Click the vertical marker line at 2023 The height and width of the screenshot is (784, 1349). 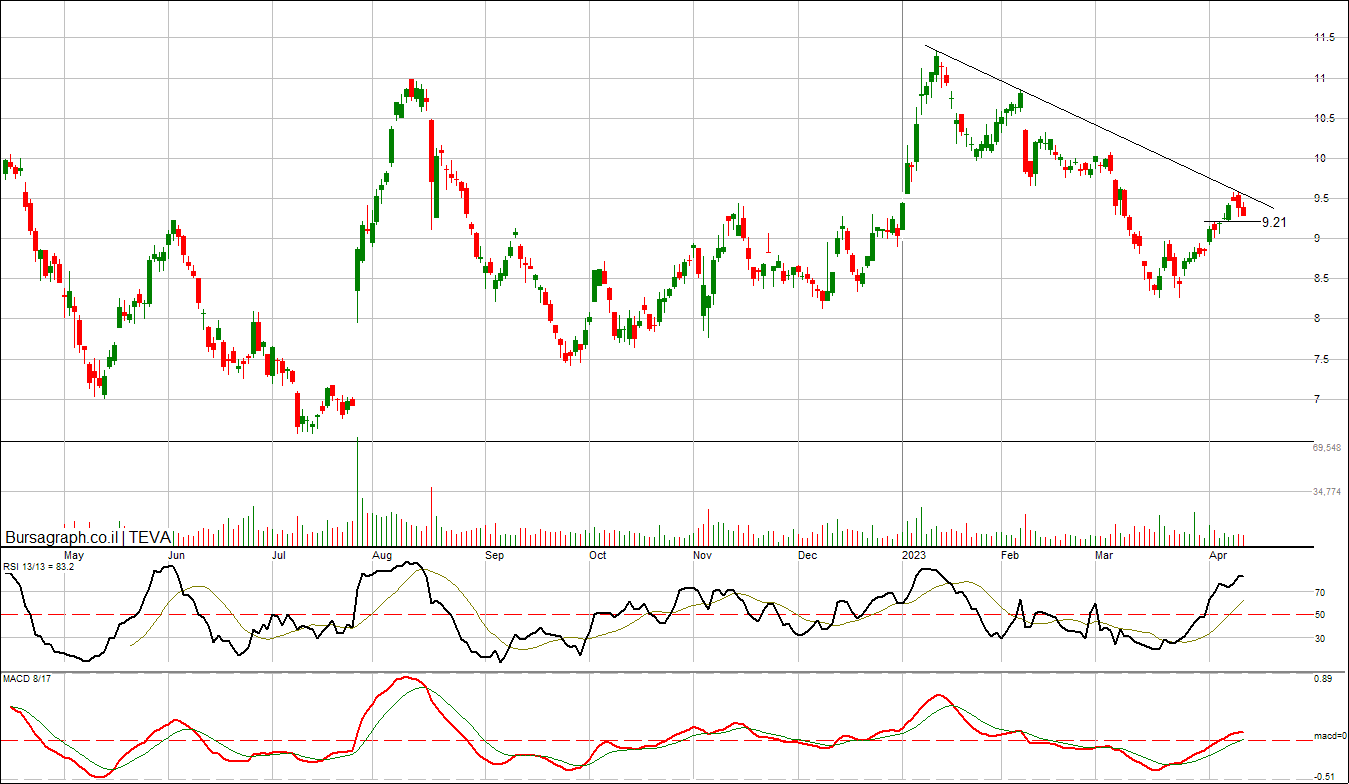(903, 273)
